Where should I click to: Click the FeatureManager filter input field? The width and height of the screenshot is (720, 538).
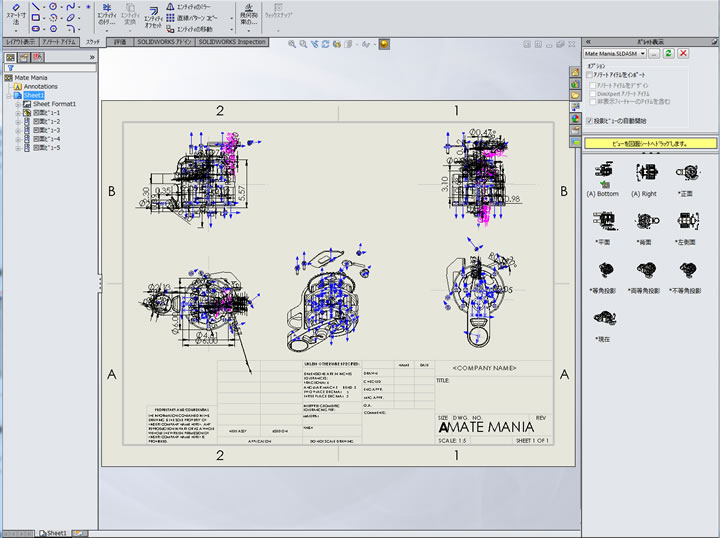click(51, 68)
